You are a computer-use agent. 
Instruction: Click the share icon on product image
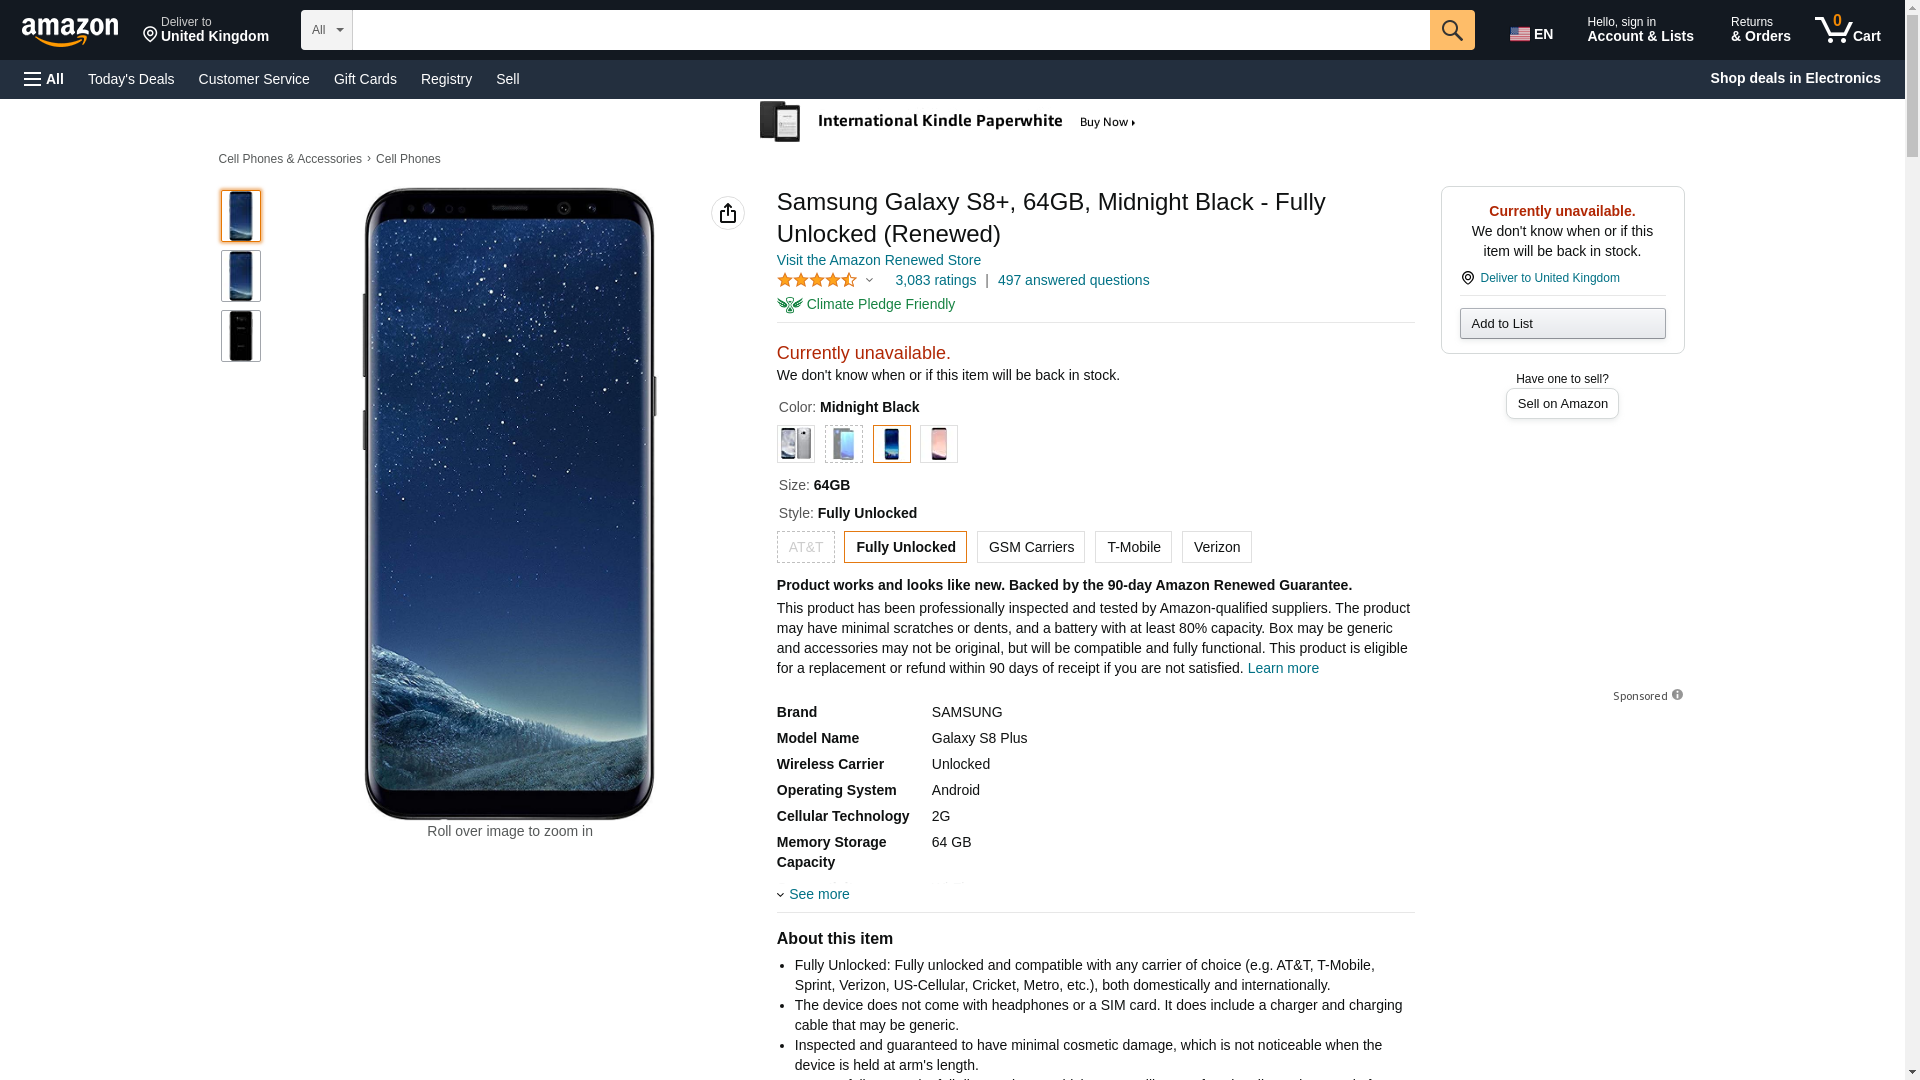(728, 213)
